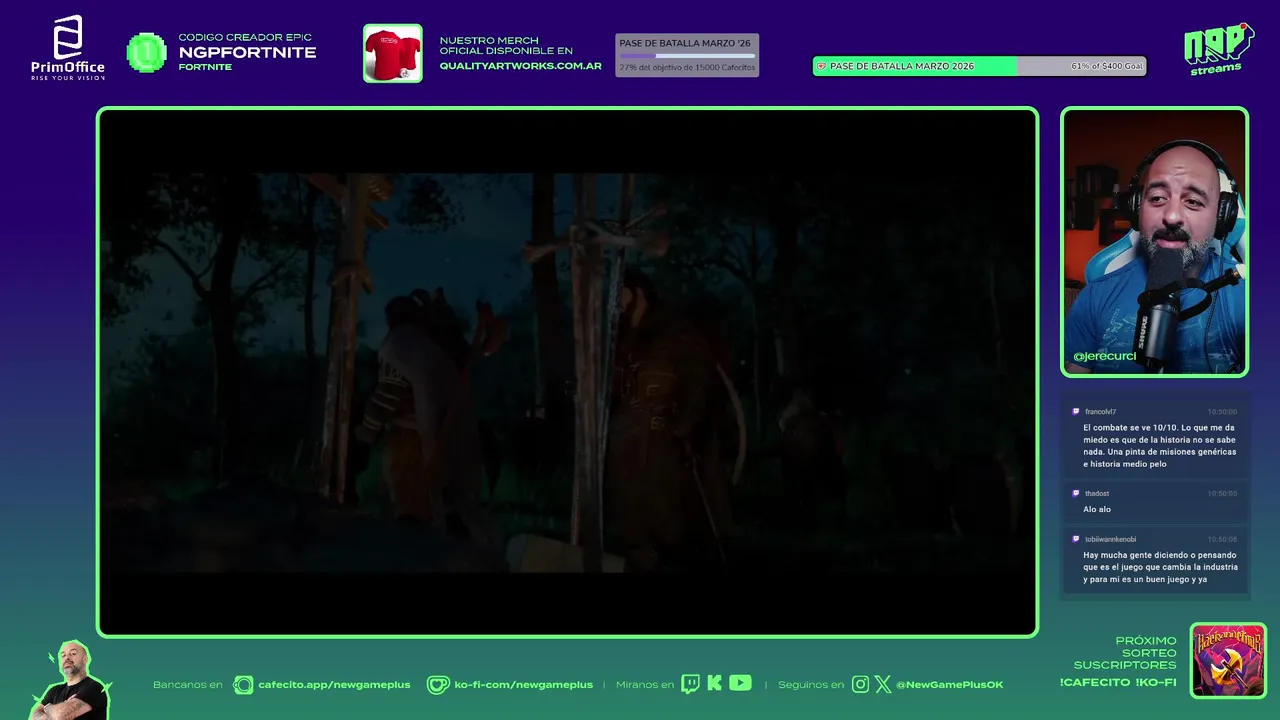Click the 'Bancanos en' label

pyautogui.click(x=187, y=685)
